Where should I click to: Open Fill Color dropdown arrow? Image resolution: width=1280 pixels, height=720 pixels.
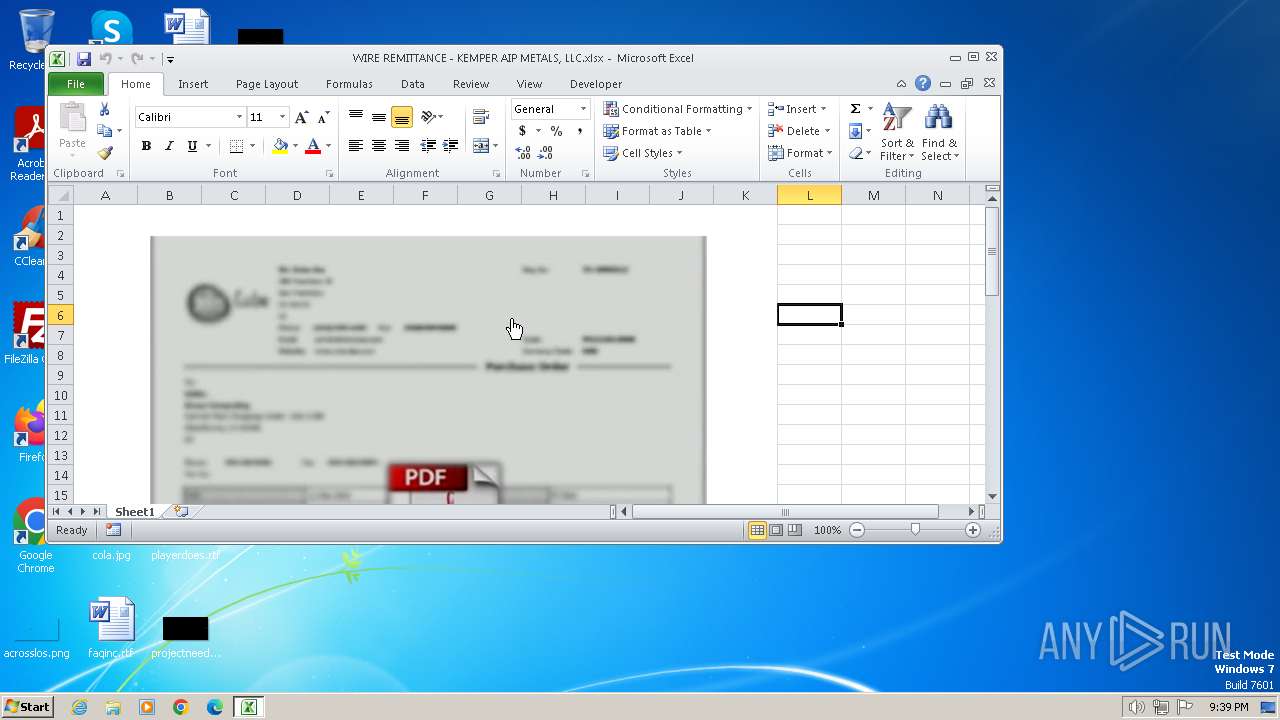point(295,146)
